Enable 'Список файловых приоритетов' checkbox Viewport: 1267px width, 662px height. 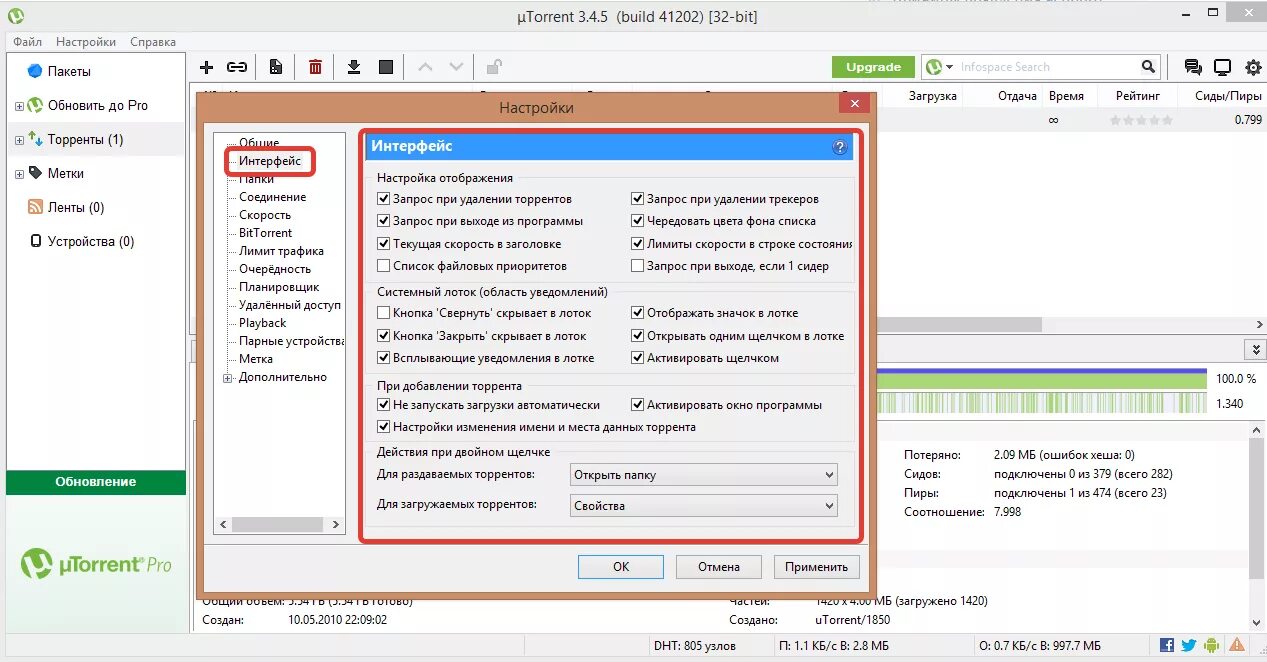point(384,266)
